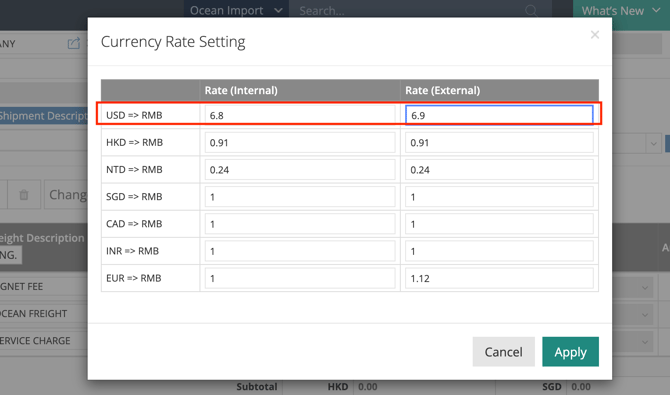Expand dropdown arrow on OCEAN FREIGHT row
670x395 pixels.
(x=645, y=315)
